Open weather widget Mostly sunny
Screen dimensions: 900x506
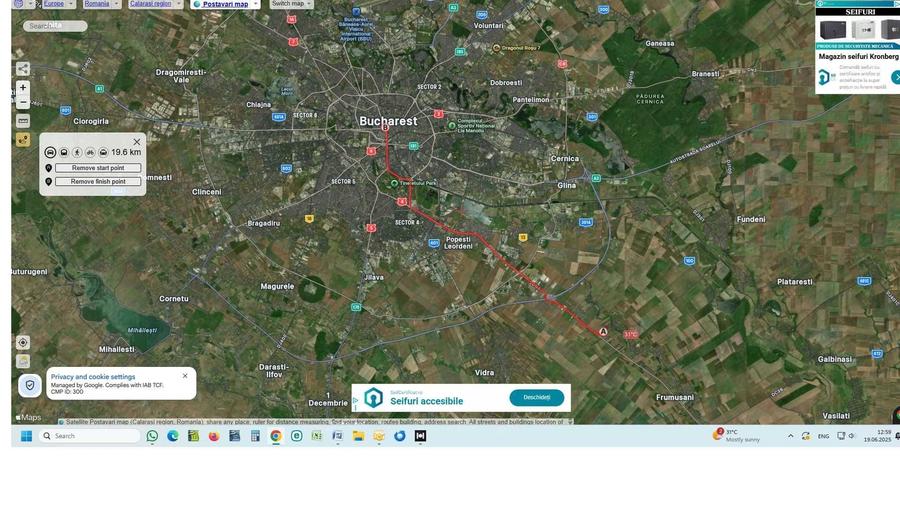point(736,435)
